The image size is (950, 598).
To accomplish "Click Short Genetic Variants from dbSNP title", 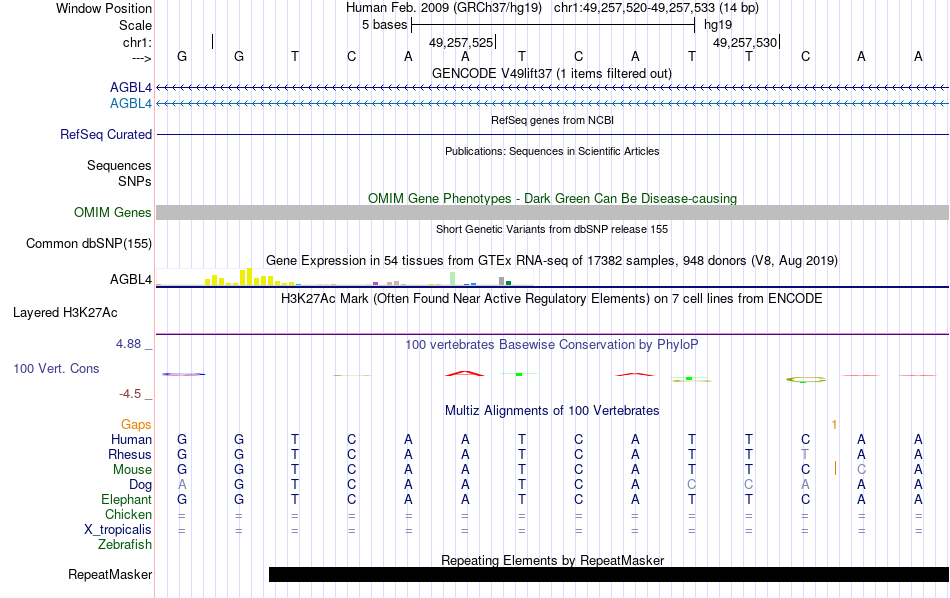I will coord(552,229).
